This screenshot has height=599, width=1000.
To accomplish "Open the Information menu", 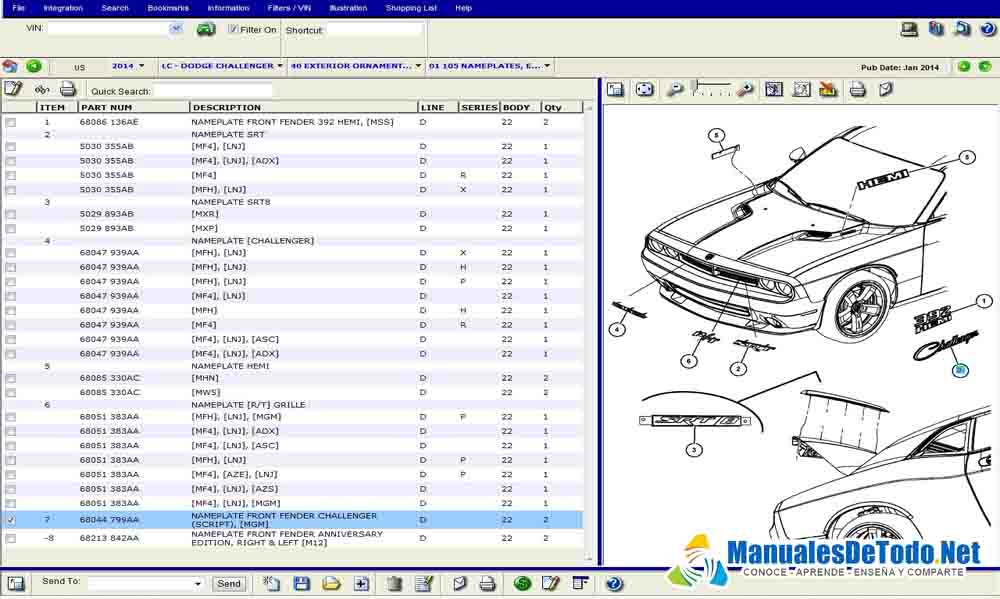I will click(228, 8).
